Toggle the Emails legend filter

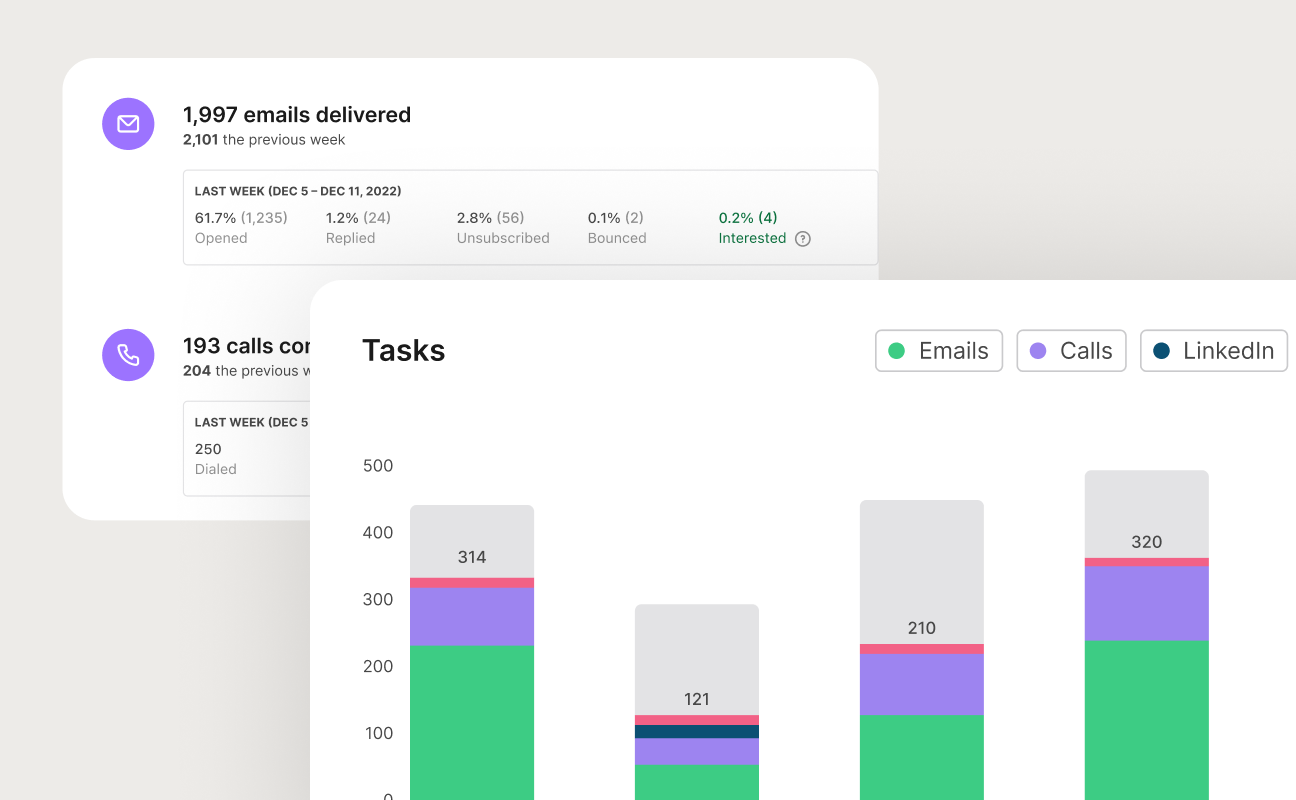click(x=938, y=351)
